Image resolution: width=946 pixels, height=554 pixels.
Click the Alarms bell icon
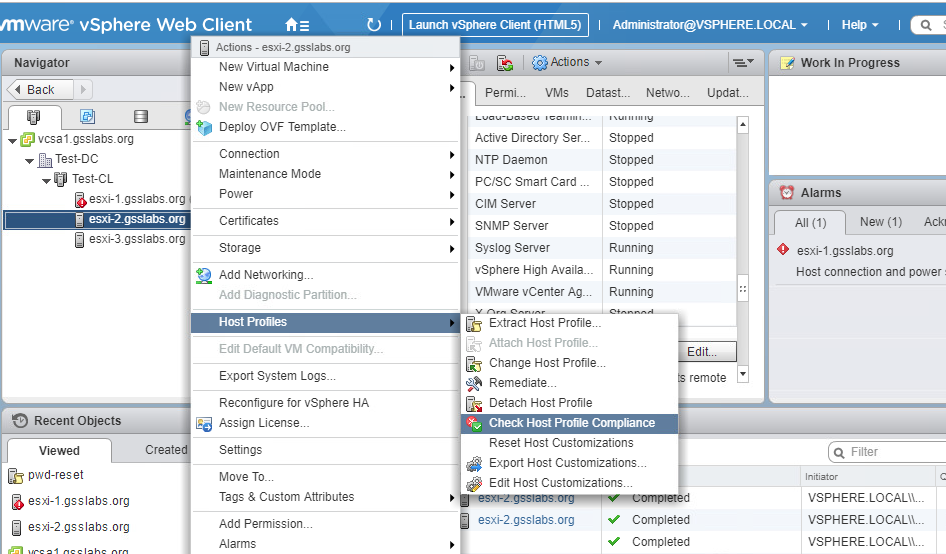click(x=787, y=193)
